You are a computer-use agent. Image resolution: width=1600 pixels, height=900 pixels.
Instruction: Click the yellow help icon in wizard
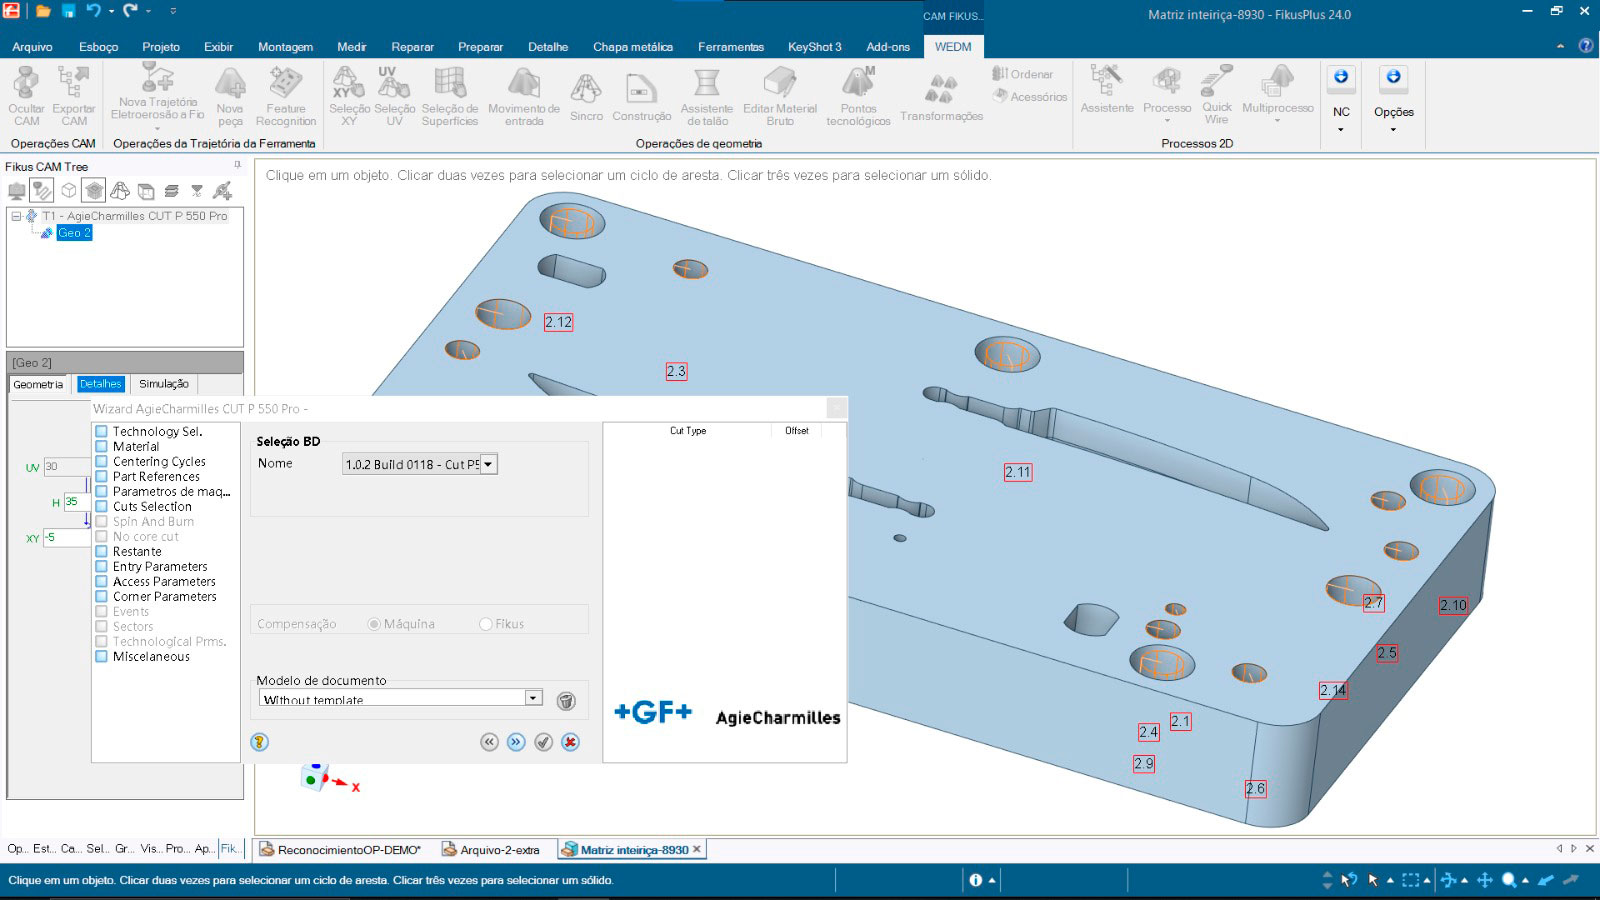click(259, 742)
